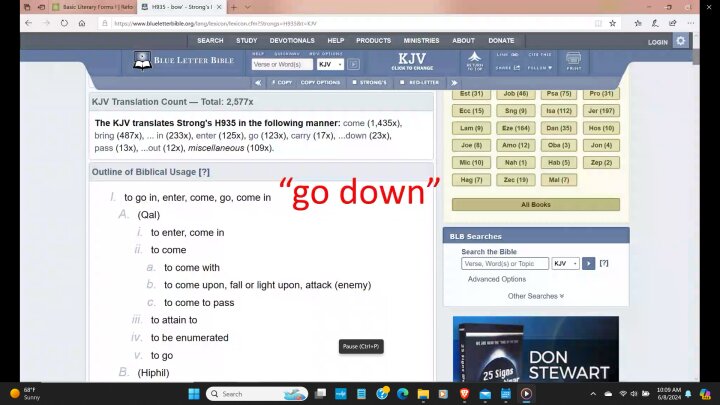Open the KJV dropdown in BLB Searches

pyautogui.click(x=565, y=264)
